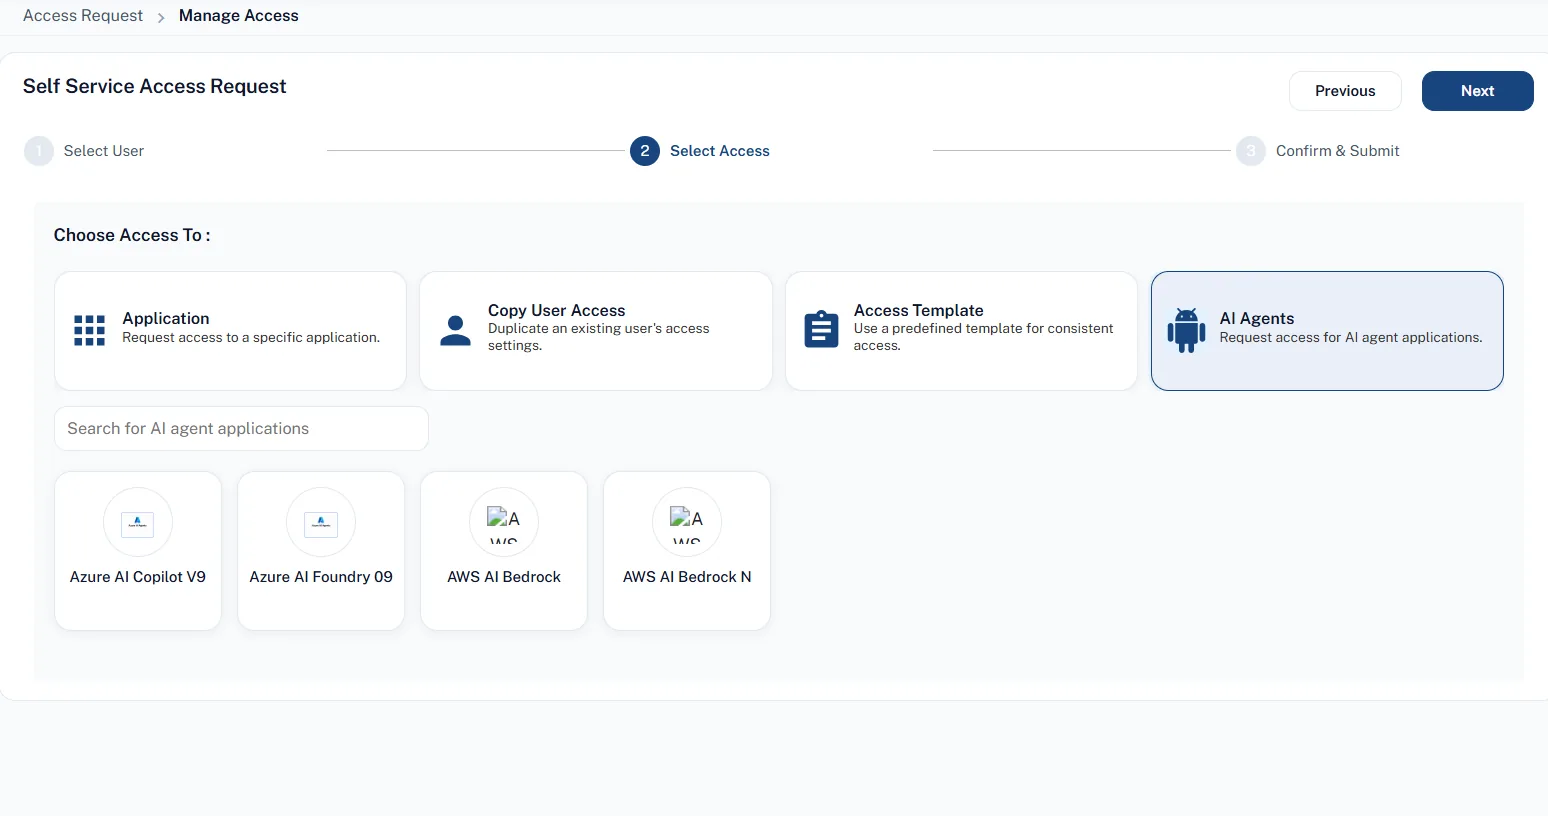Select the Azure AI Foundry 09 logo

[x=321, y=522]
